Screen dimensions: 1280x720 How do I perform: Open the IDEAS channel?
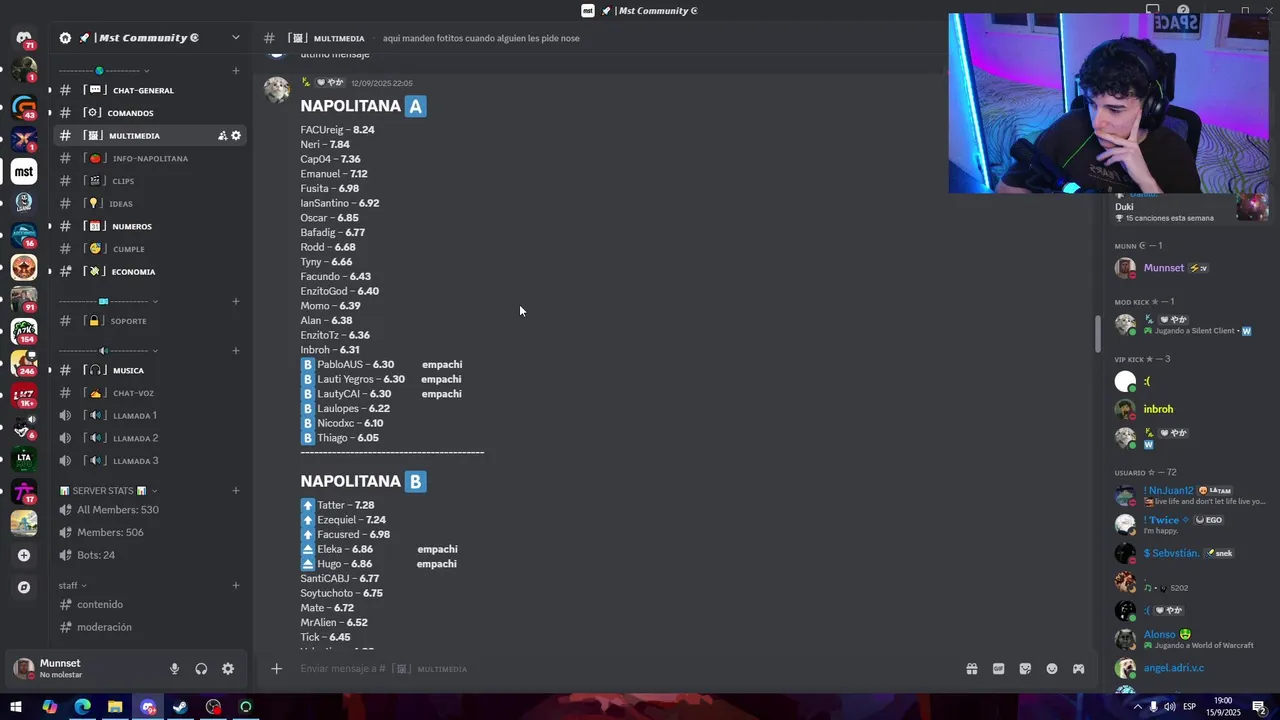(x=150, y=204)
